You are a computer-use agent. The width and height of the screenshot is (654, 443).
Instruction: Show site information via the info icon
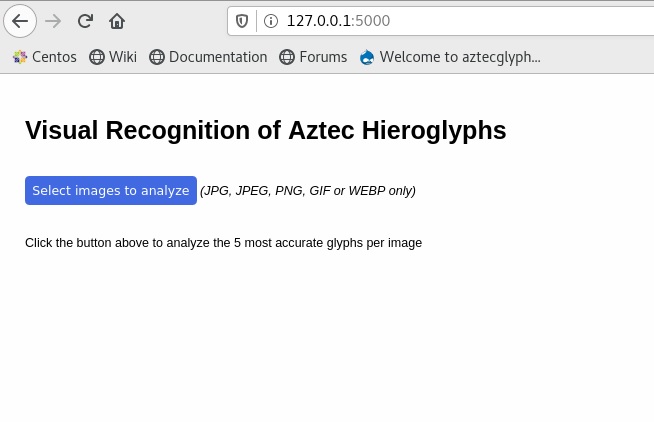(x=271, y=21)
